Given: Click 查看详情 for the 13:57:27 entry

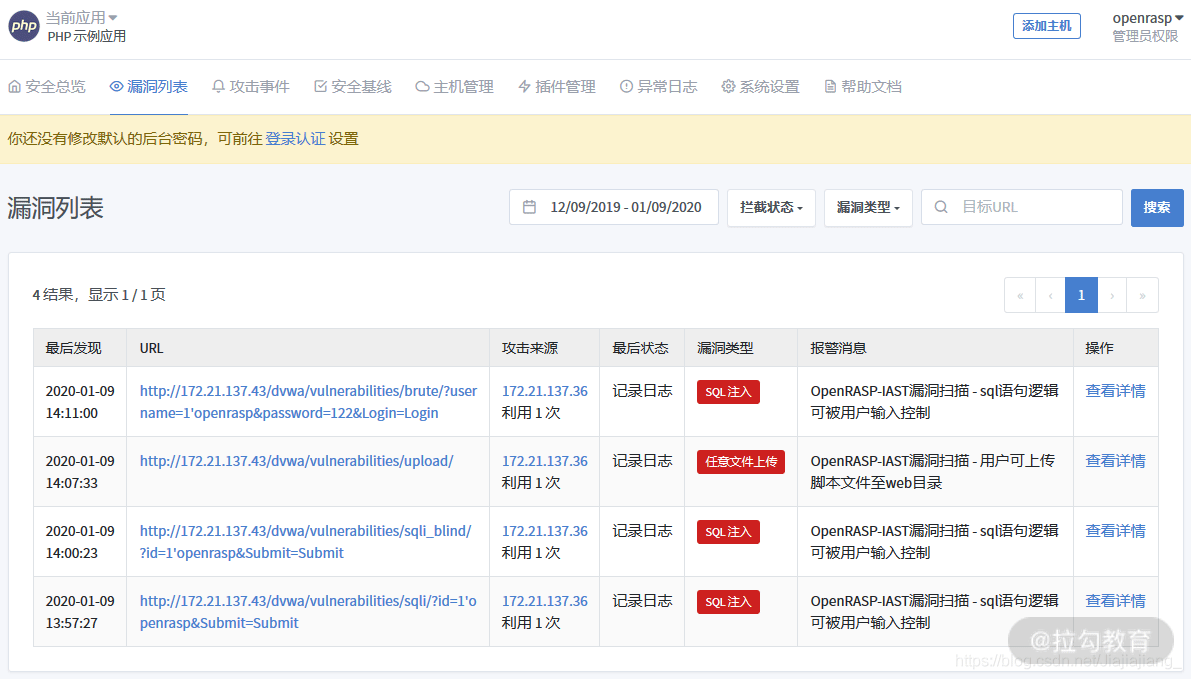Looking at the screenshot, I should coord(1115,601).
